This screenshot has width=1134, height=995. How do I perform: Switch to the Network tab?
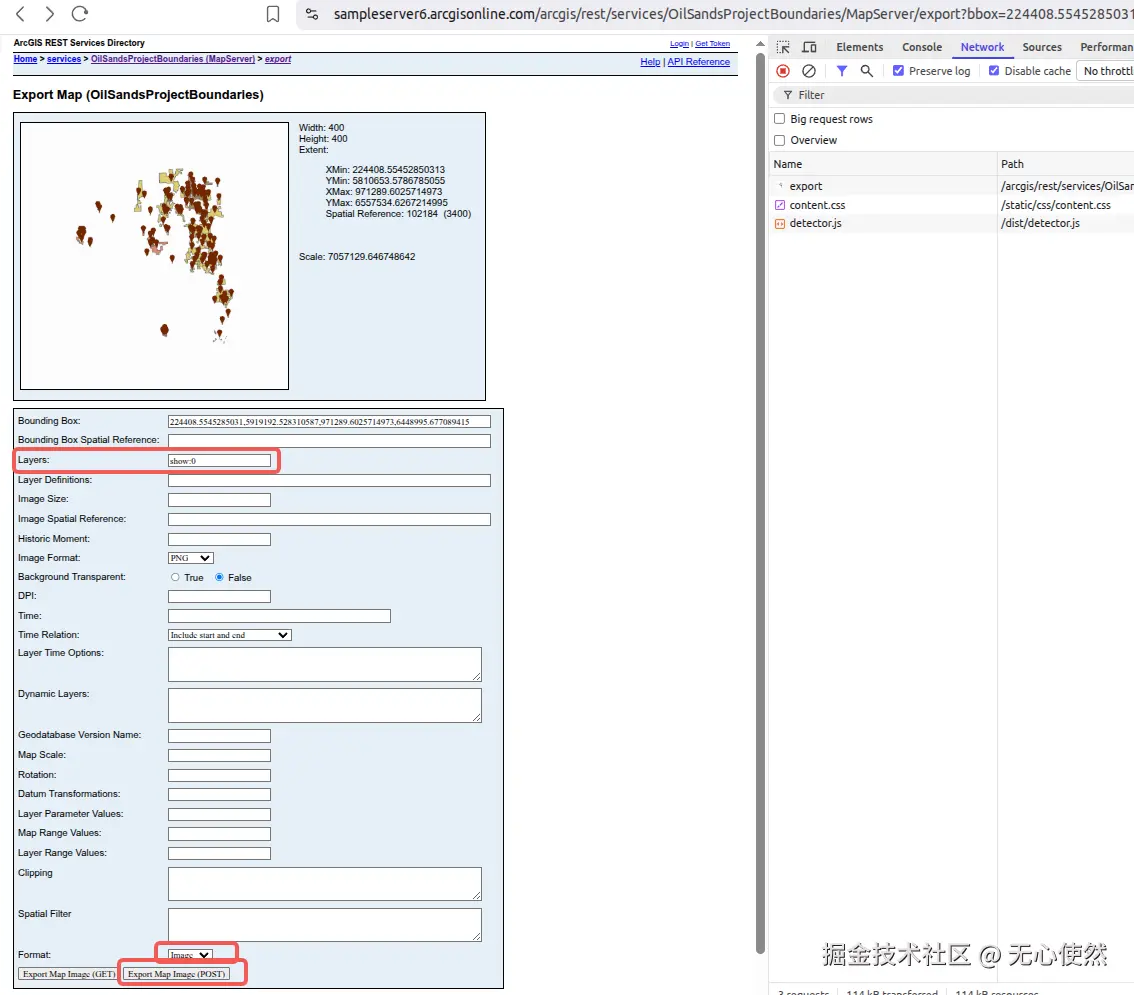tap(982, 47)
